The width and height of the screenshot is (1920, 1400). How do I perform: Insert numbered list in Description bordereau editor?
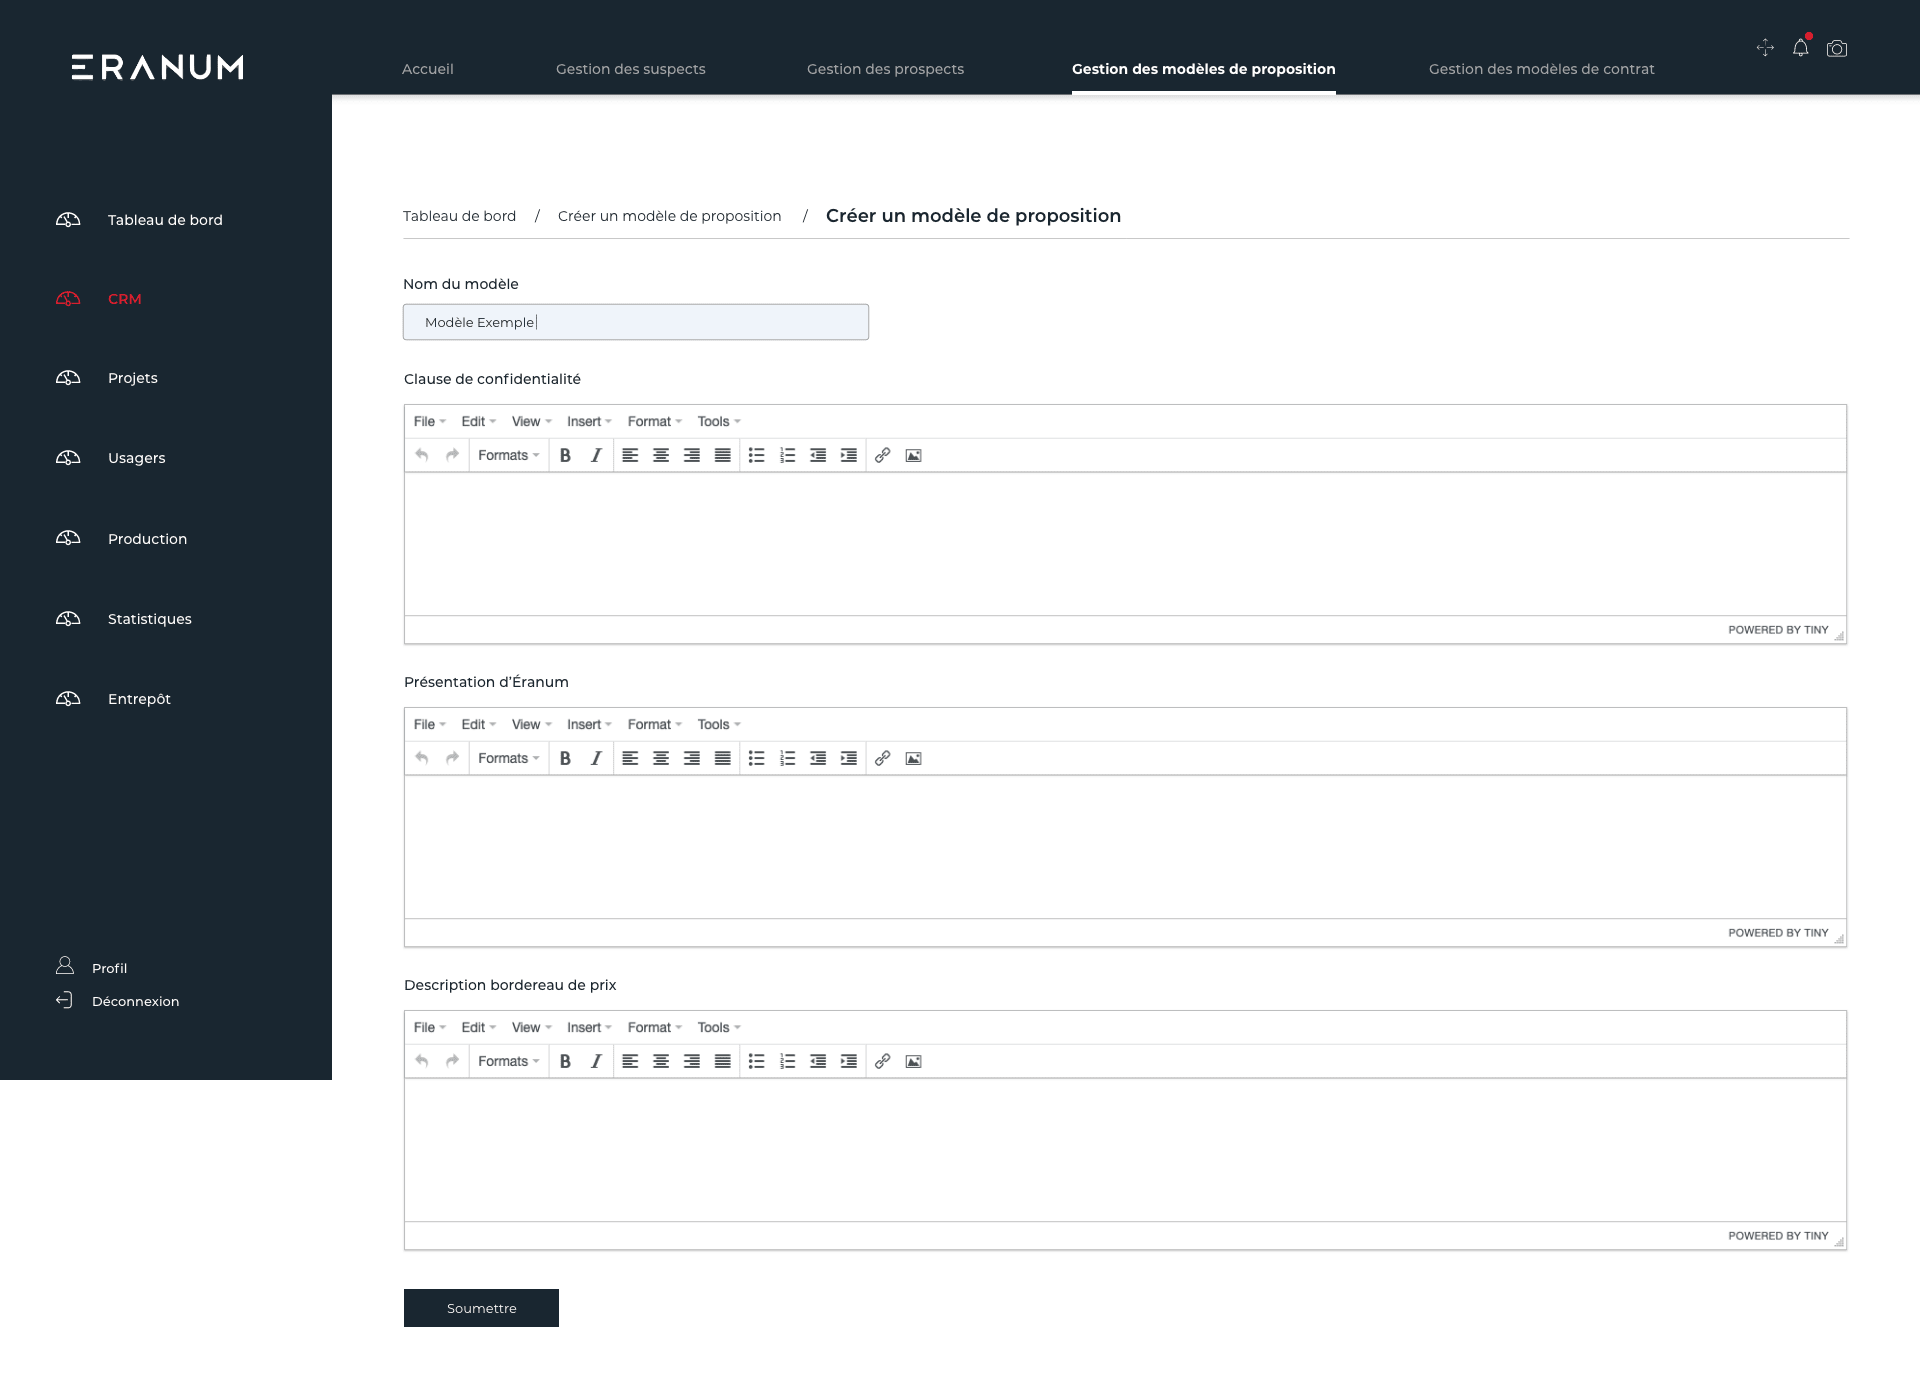point(788,1061)
